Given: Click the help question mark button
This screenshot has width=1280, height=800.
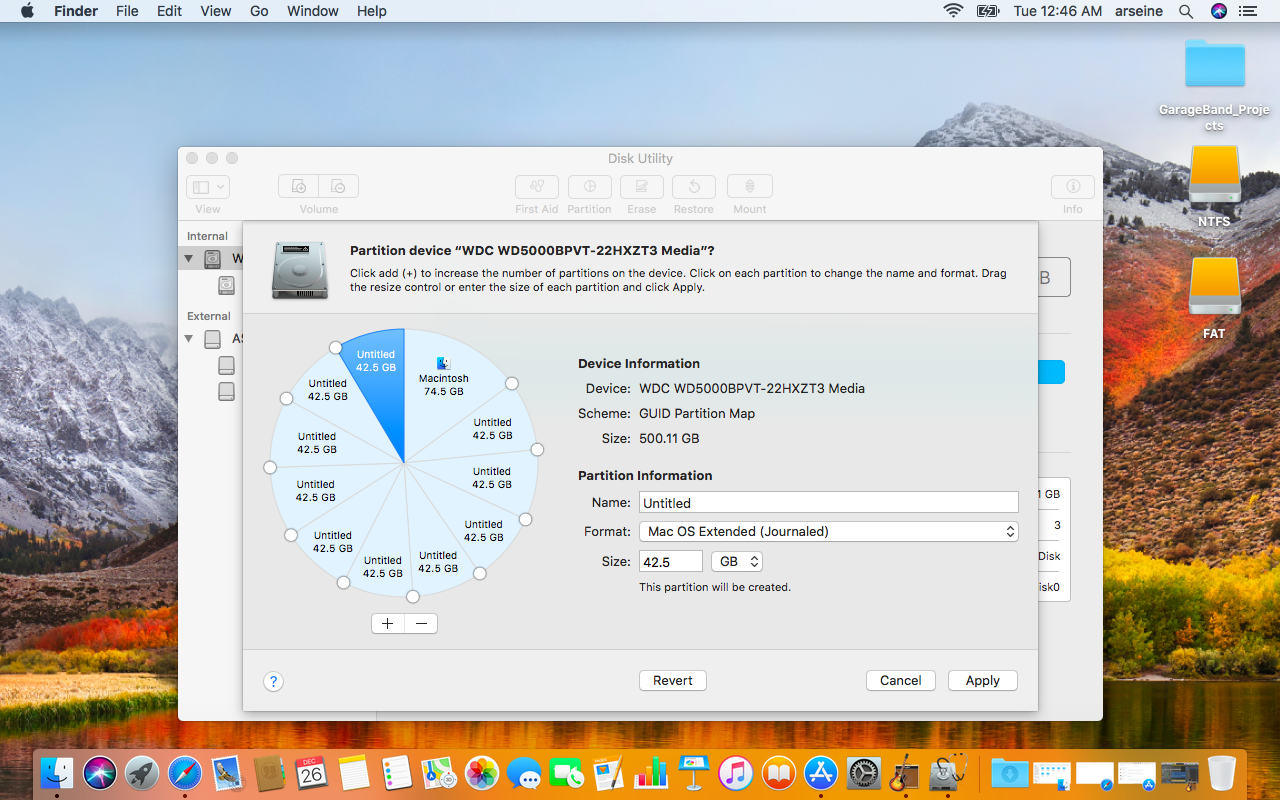Looking at the screenshot, I should pyautogui.click(x=273, y=681).
